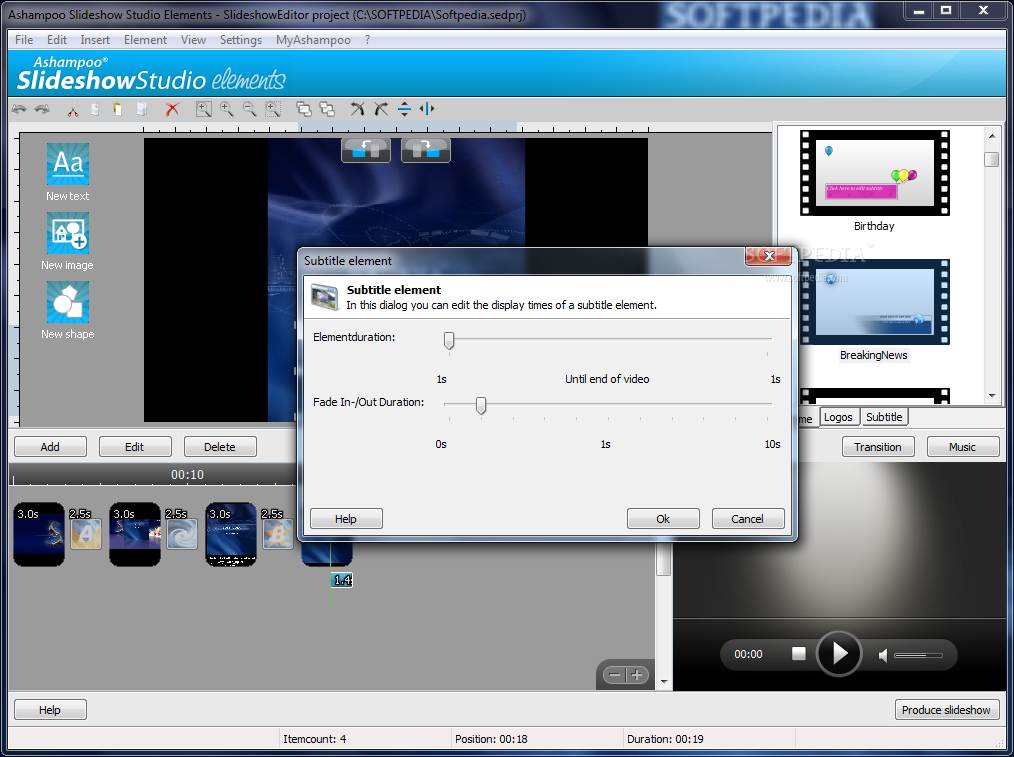Click the Zoom Out magnifier icon
Viewport: 1014px width, 757px height.
(x=250, y=109)
